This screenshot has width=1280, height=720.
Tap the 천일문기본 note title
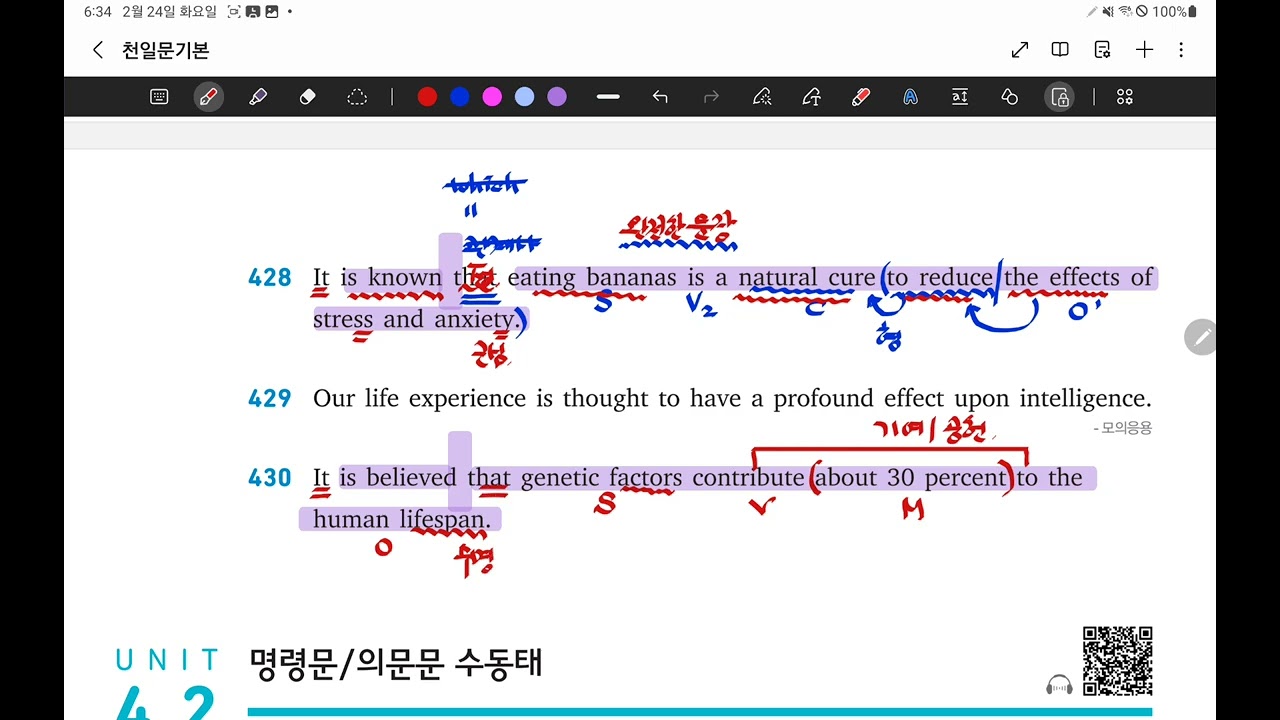click(x=166, y=50)
